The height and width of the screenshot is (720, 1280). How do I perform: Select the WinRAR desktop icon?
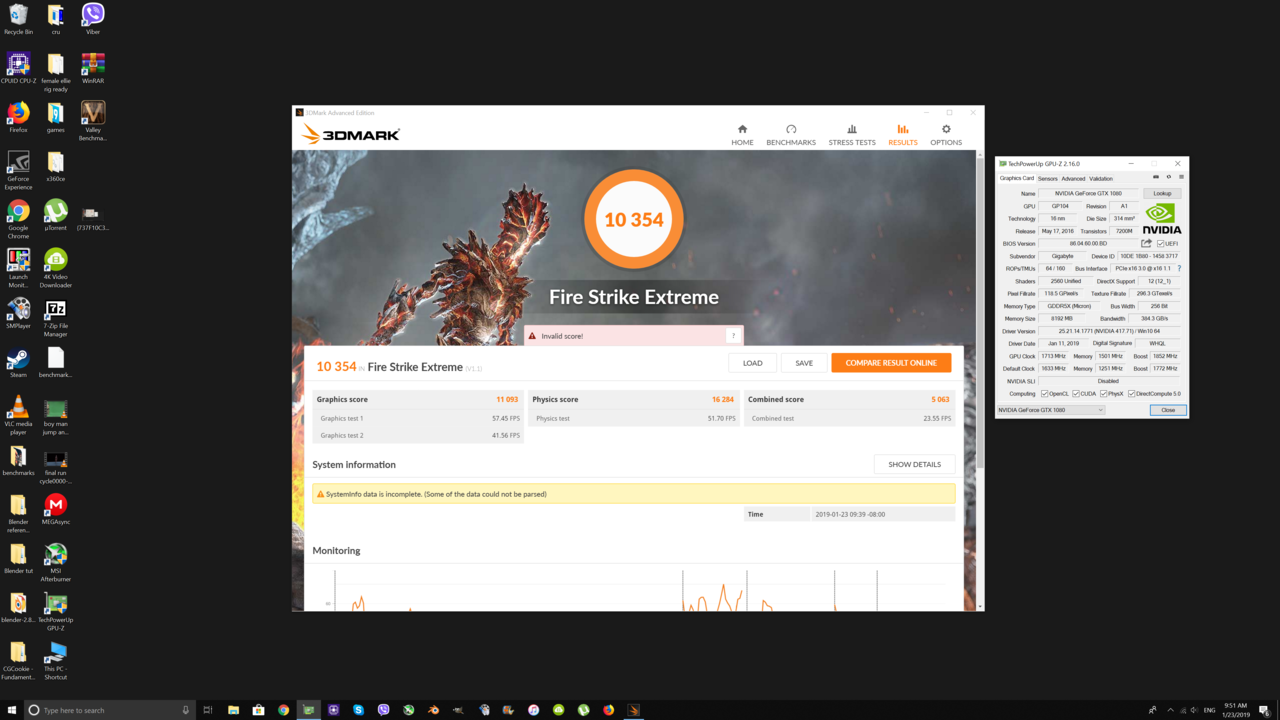93,69
